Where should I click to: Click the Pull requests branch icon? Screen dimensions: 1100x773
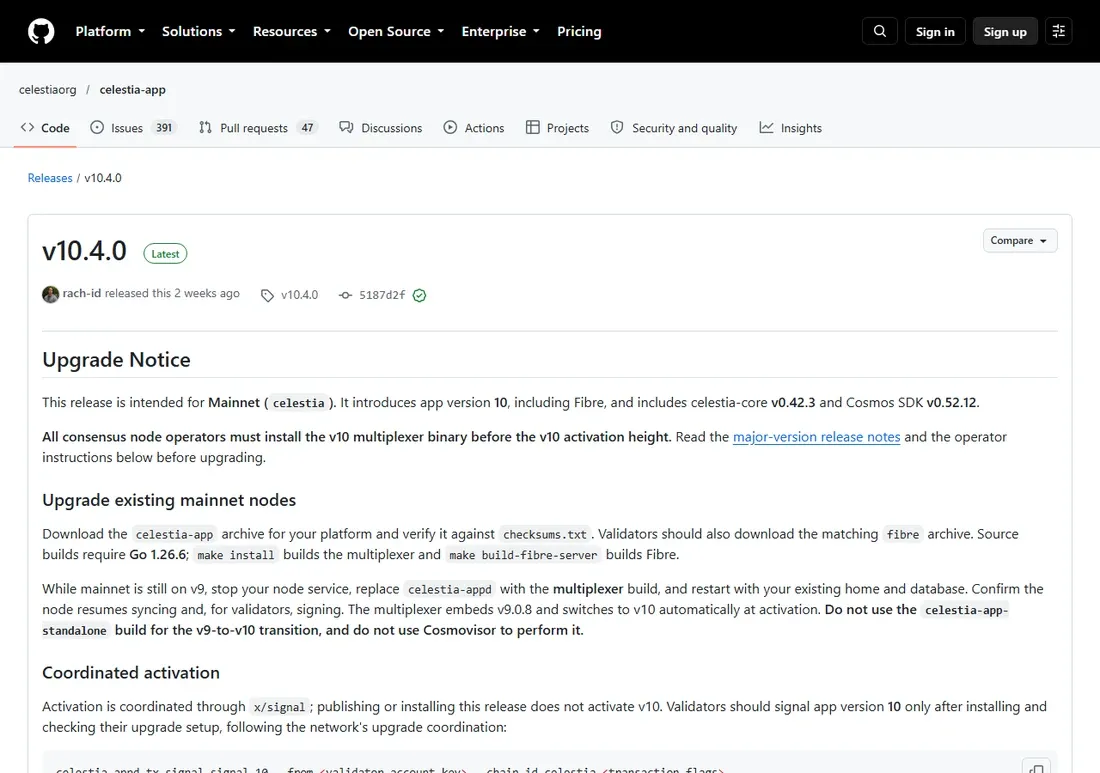pyautogui.click(x=205, y=128)
